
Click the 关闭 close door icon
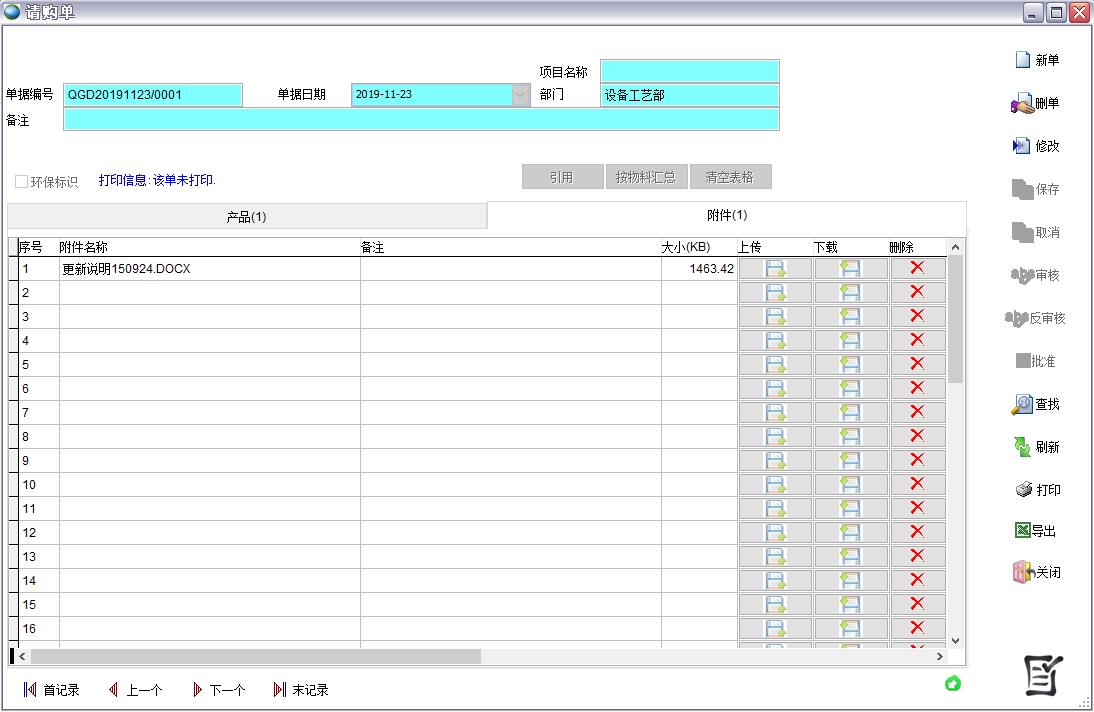(1022, 572)
